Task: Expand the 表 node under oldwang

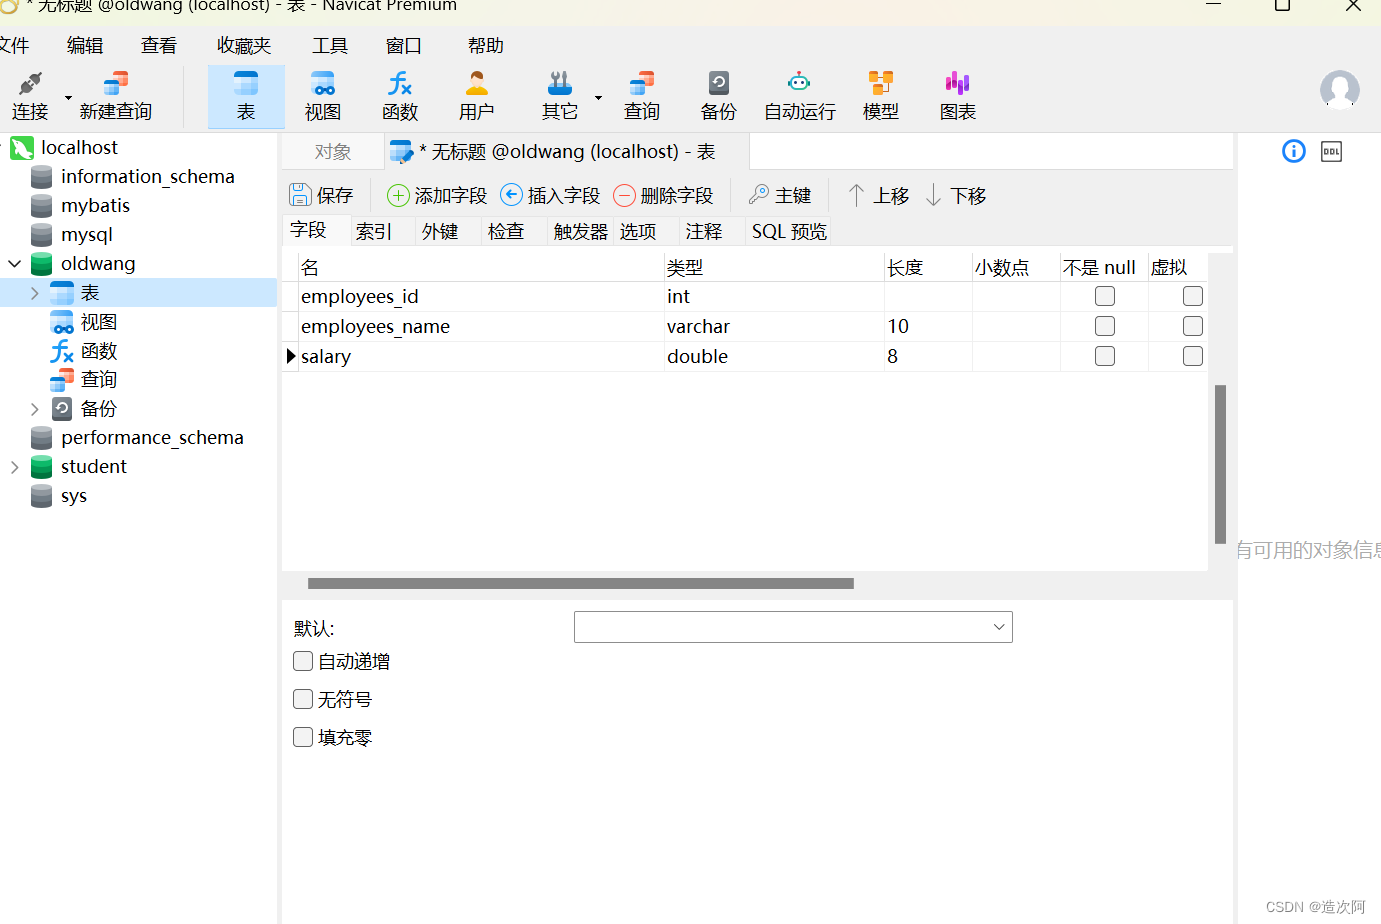Action: tap(35, 293)
